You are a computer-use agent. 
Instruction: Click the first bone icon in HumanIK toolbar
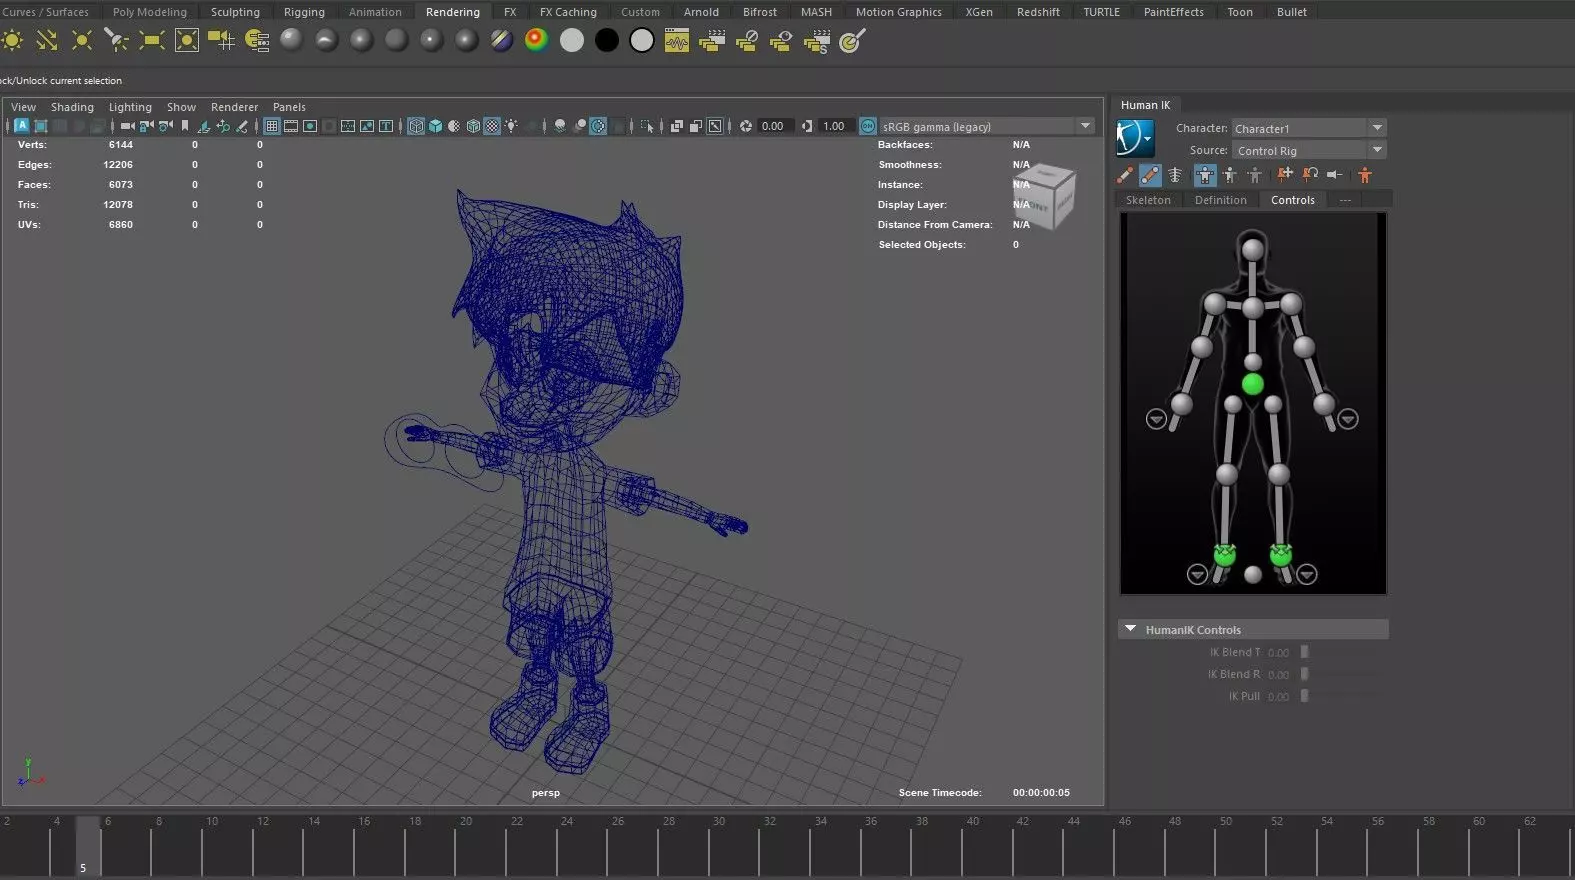pyautogui.click(x=1125, y=175)
